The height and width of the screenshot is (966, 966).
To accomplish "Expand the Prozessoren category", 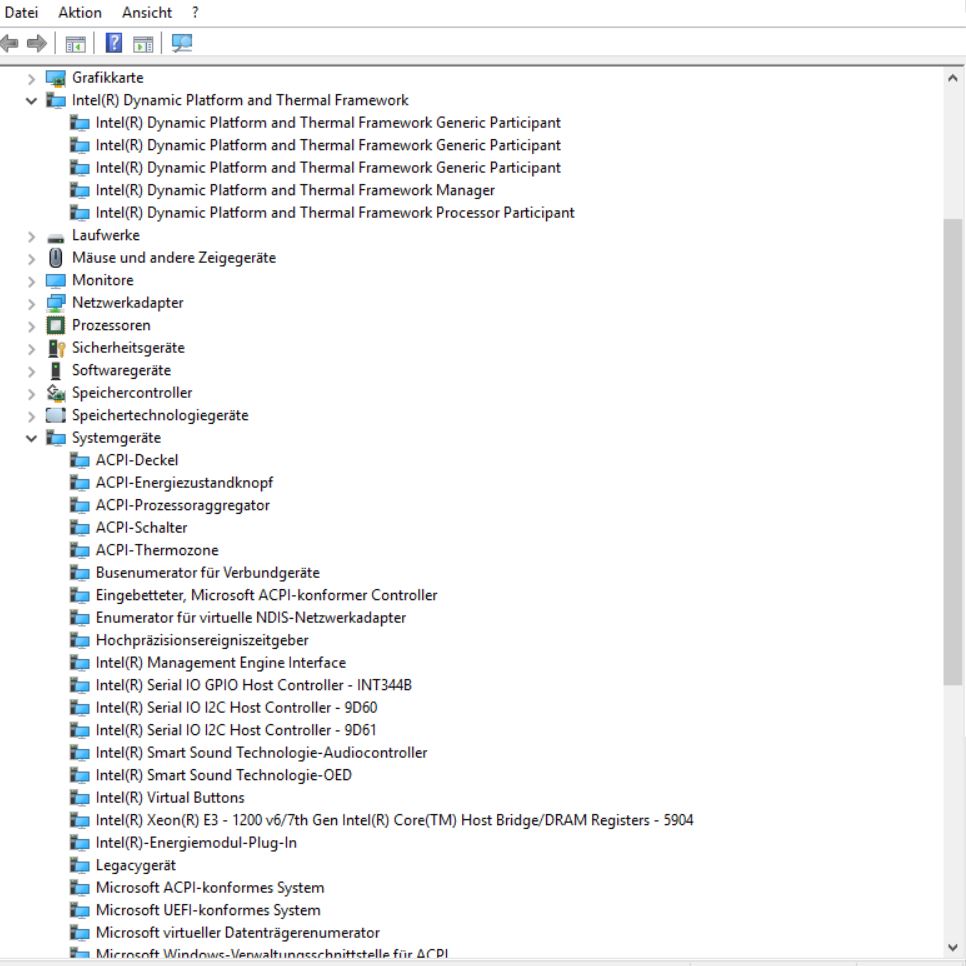I will 31,327.
